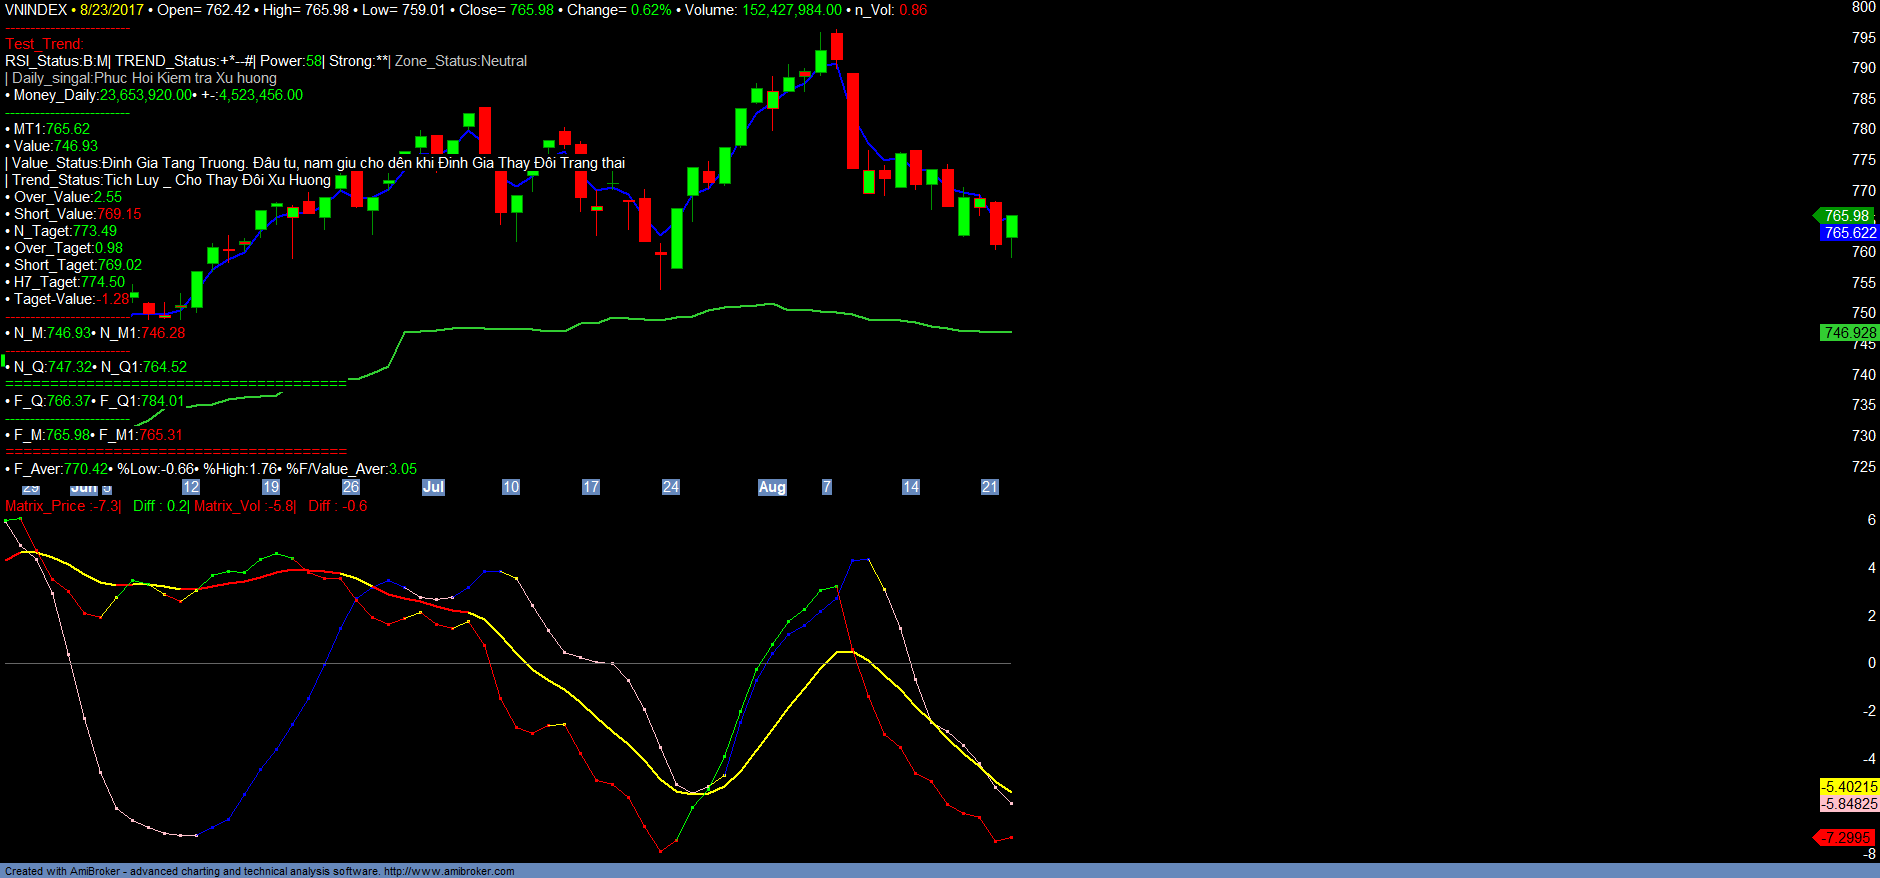Click the Zone_Status:Neutral text
The image size is (1880, 878).
pyautogui.click(x=460, y=61)
